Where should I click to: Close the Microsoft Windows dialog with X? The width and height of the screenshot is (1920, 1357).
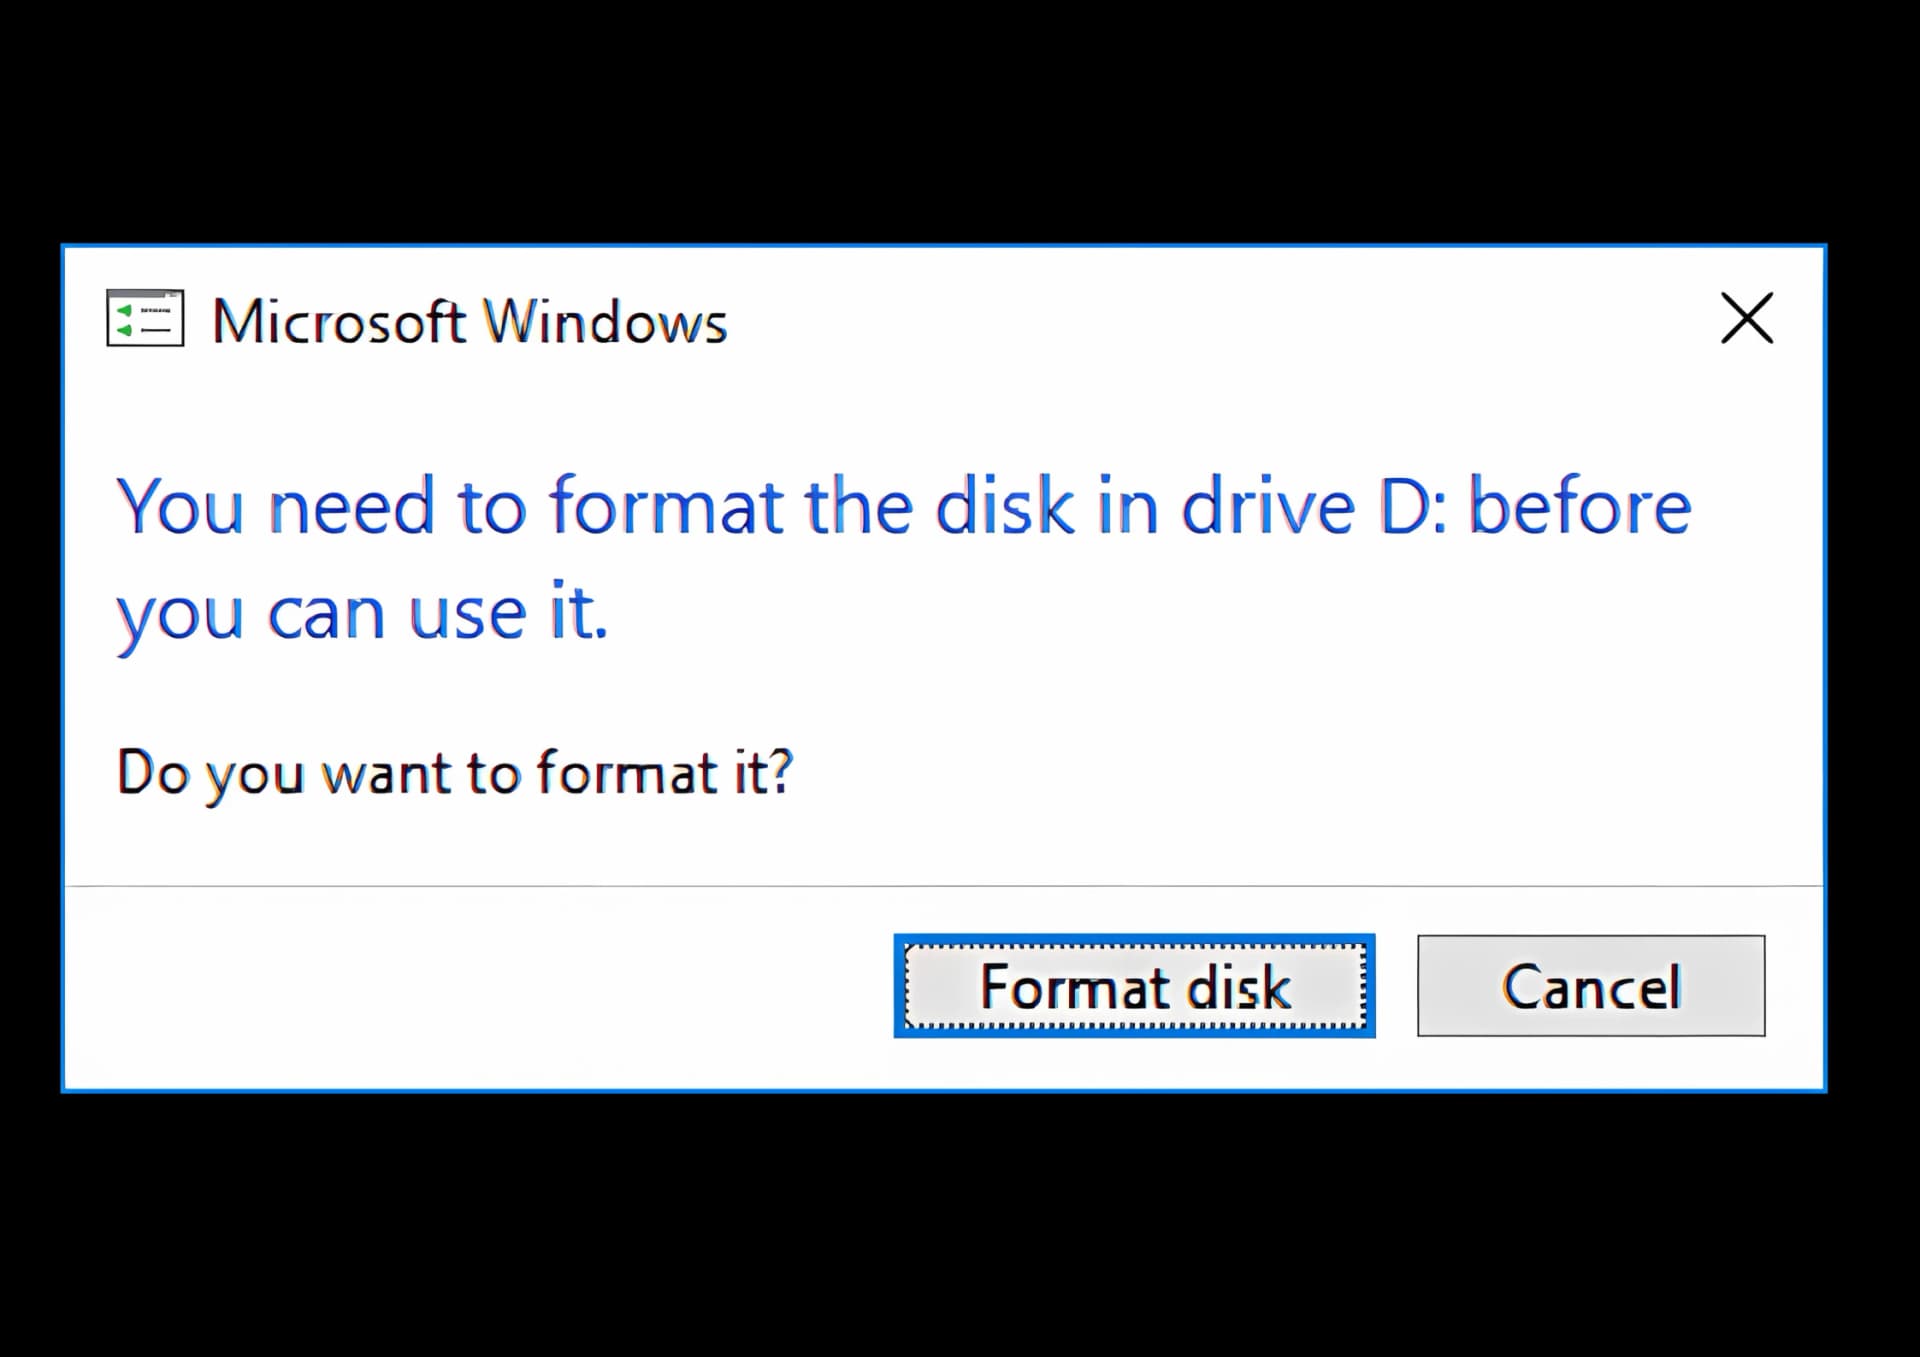point(1746,318)
